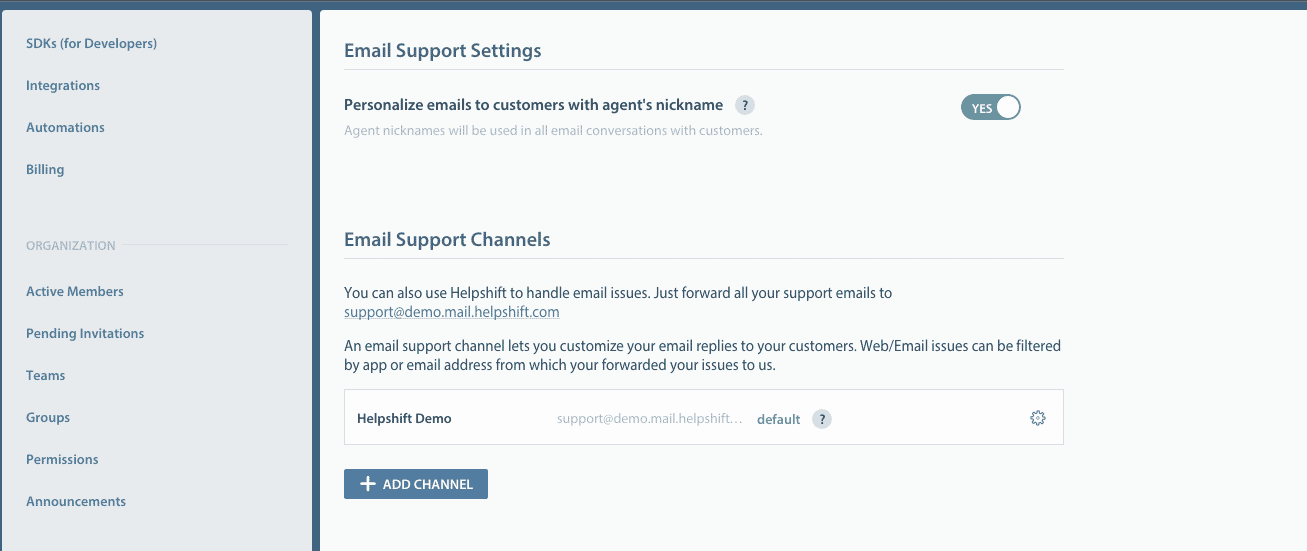Open Groups in the Organization section
This screenshot has width=1307, height=551.
[x=48, y=417]
